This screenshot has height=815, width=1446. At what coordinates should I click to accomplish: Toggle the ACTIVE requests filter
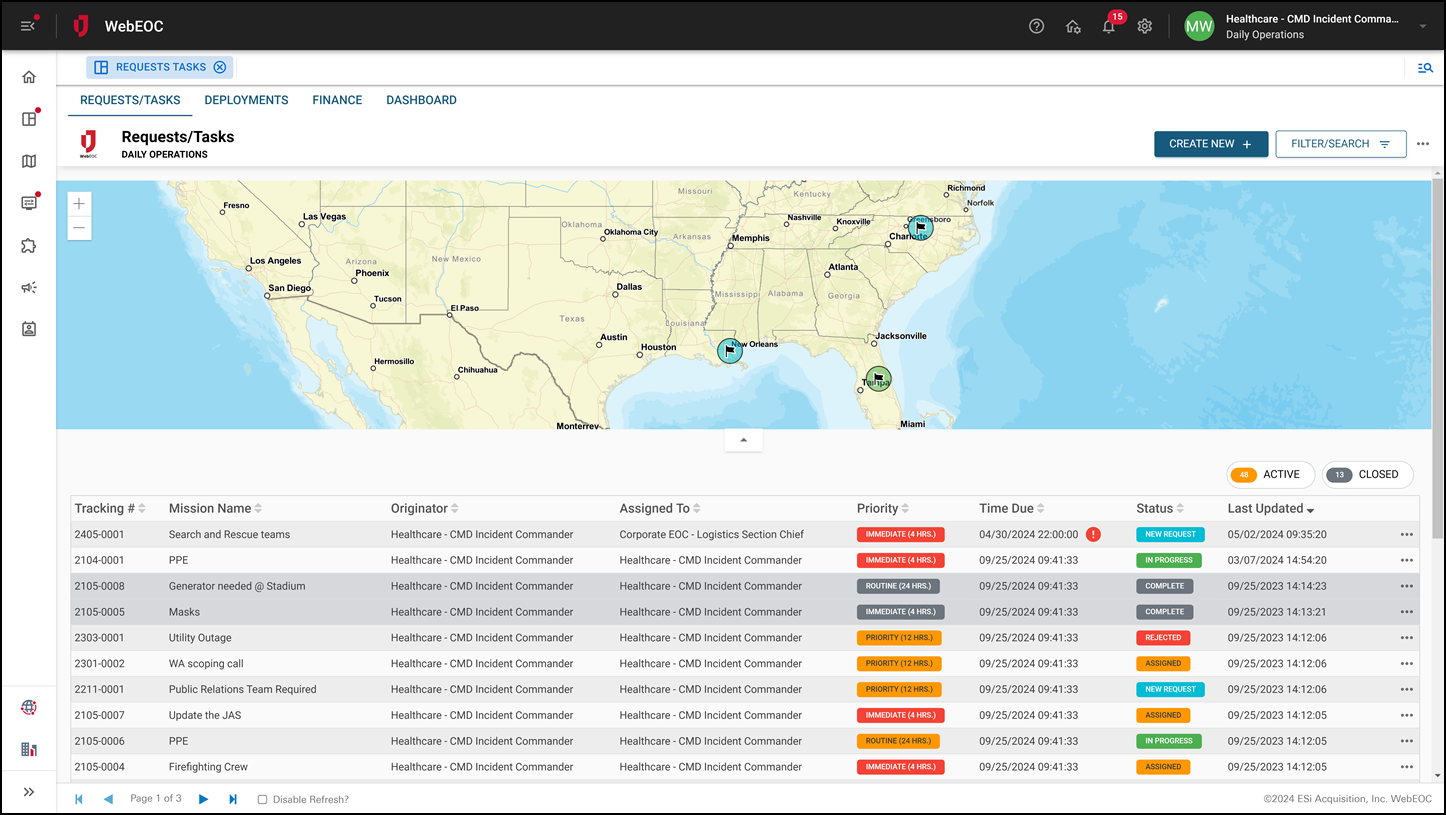pos(1270,474)
